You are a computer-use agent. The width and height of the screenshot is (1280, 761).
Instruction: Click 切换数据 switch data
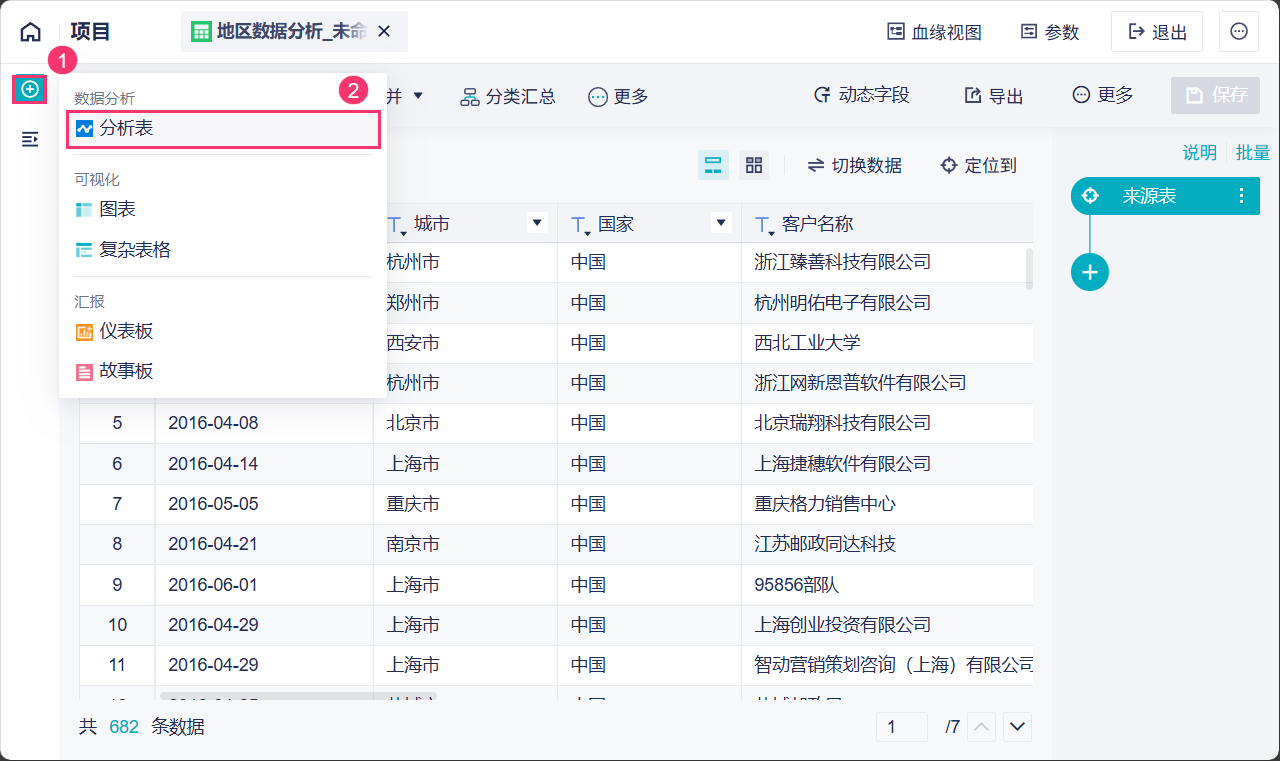point(855,165)
